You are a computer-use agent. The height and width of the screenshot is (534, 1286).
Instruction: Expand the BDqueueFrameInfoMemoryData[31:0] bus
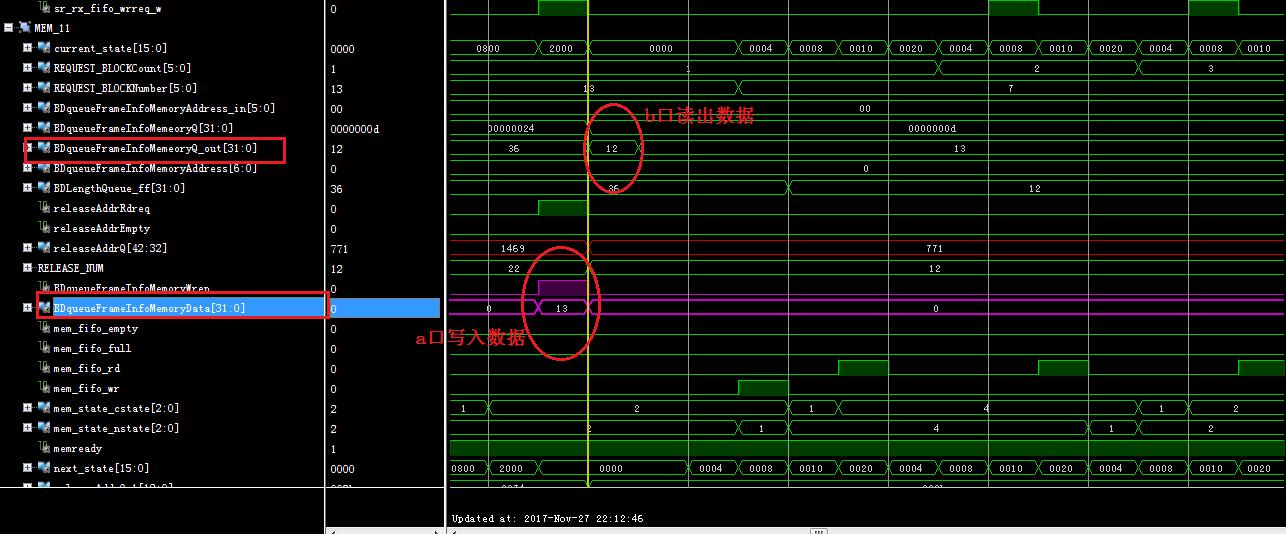tap(28, 308)
